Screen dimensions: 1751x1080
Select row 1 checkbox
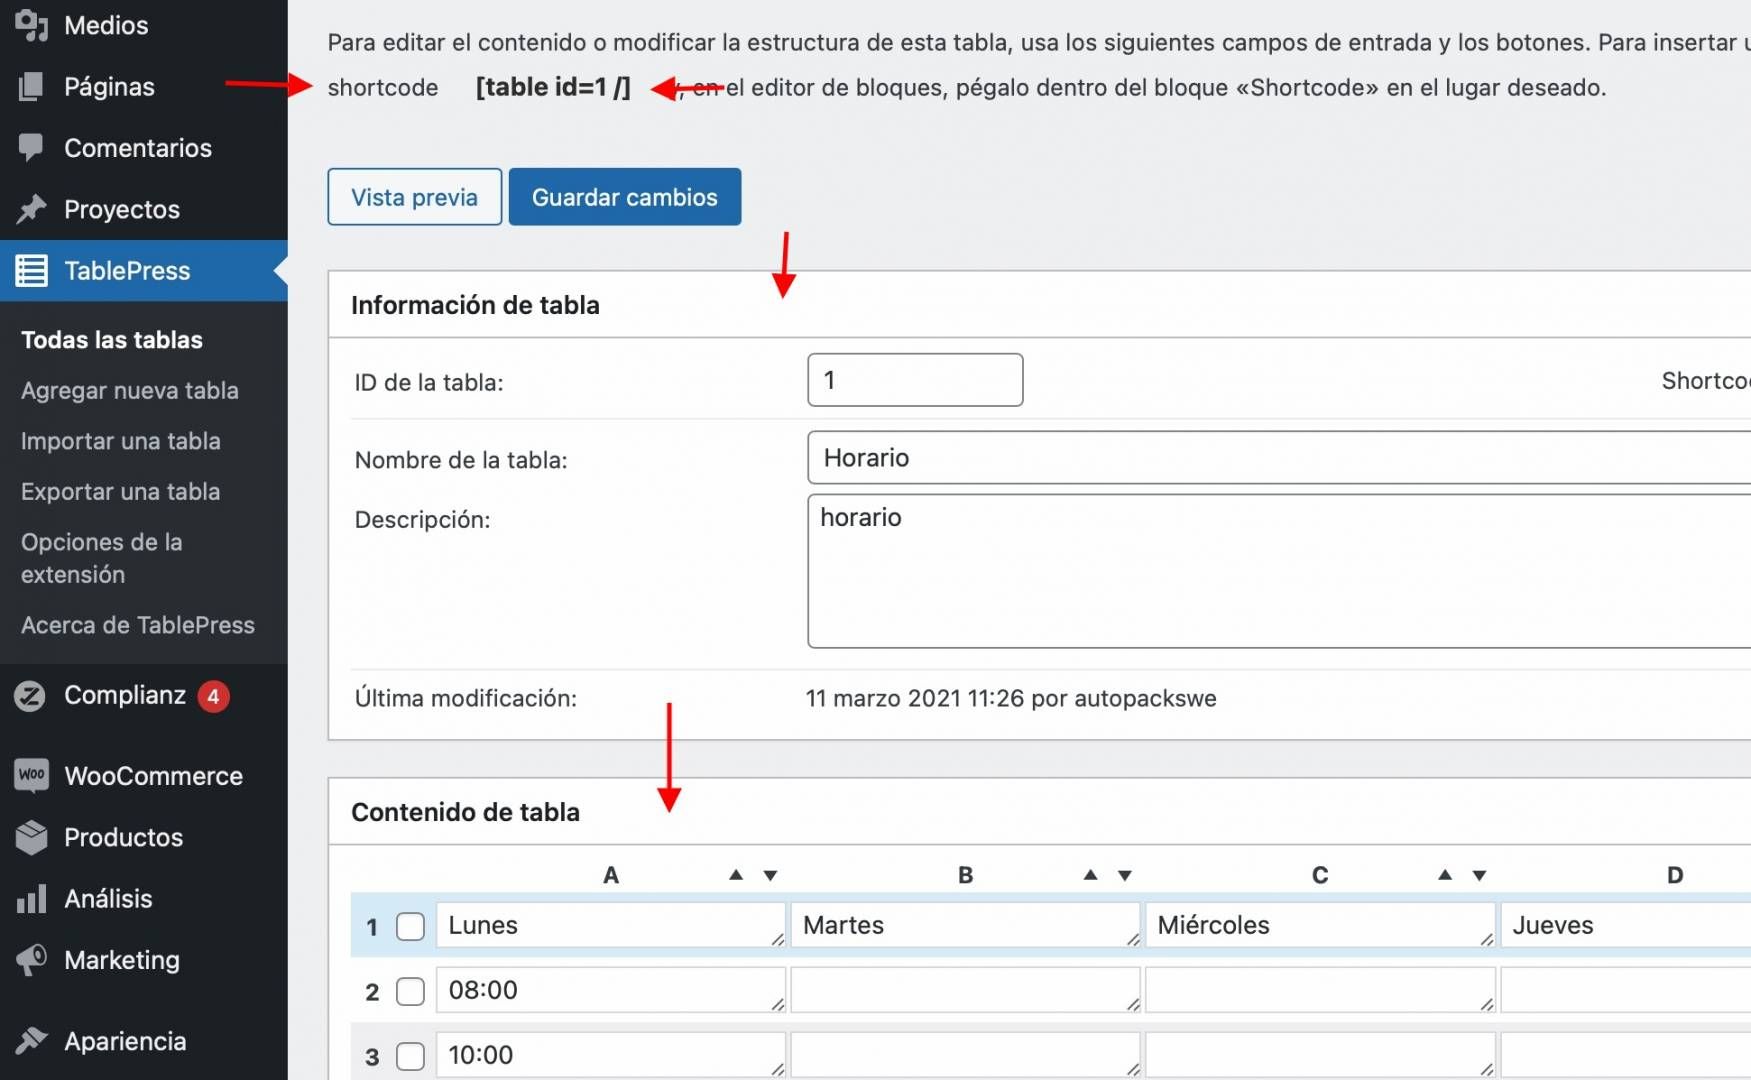[410, 926]
